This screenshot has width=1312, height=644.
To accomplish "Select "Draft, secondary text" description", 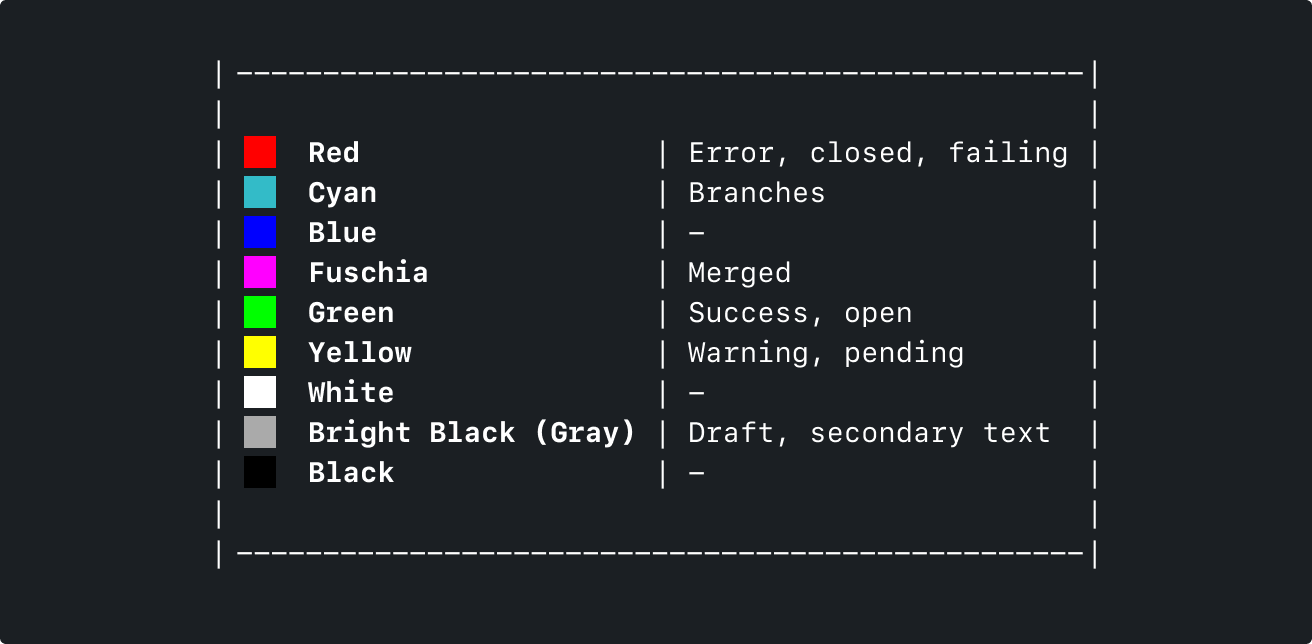I will pyautogui.click(x=870, y=433).
